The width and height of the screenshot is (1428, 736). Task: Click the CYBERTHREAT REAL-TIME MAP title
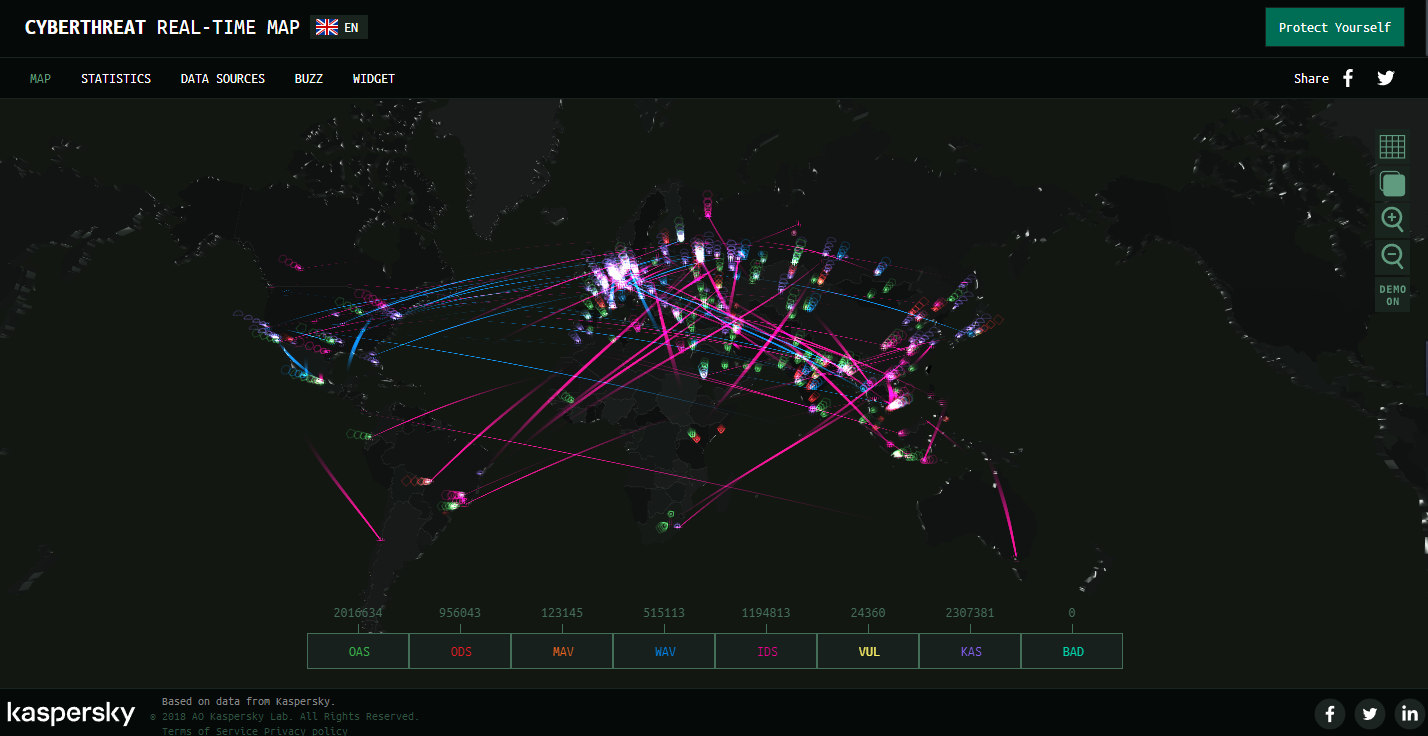[x=162, y=27]
